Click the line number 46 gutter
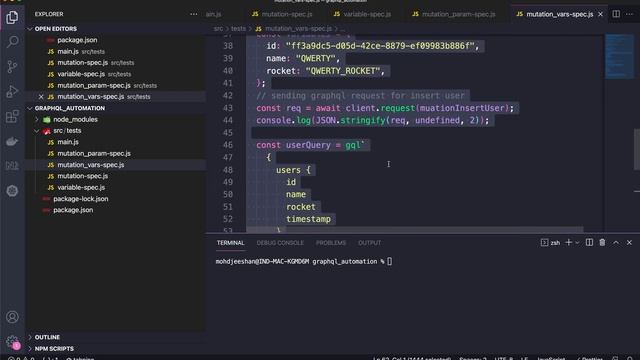 (228, 145)
